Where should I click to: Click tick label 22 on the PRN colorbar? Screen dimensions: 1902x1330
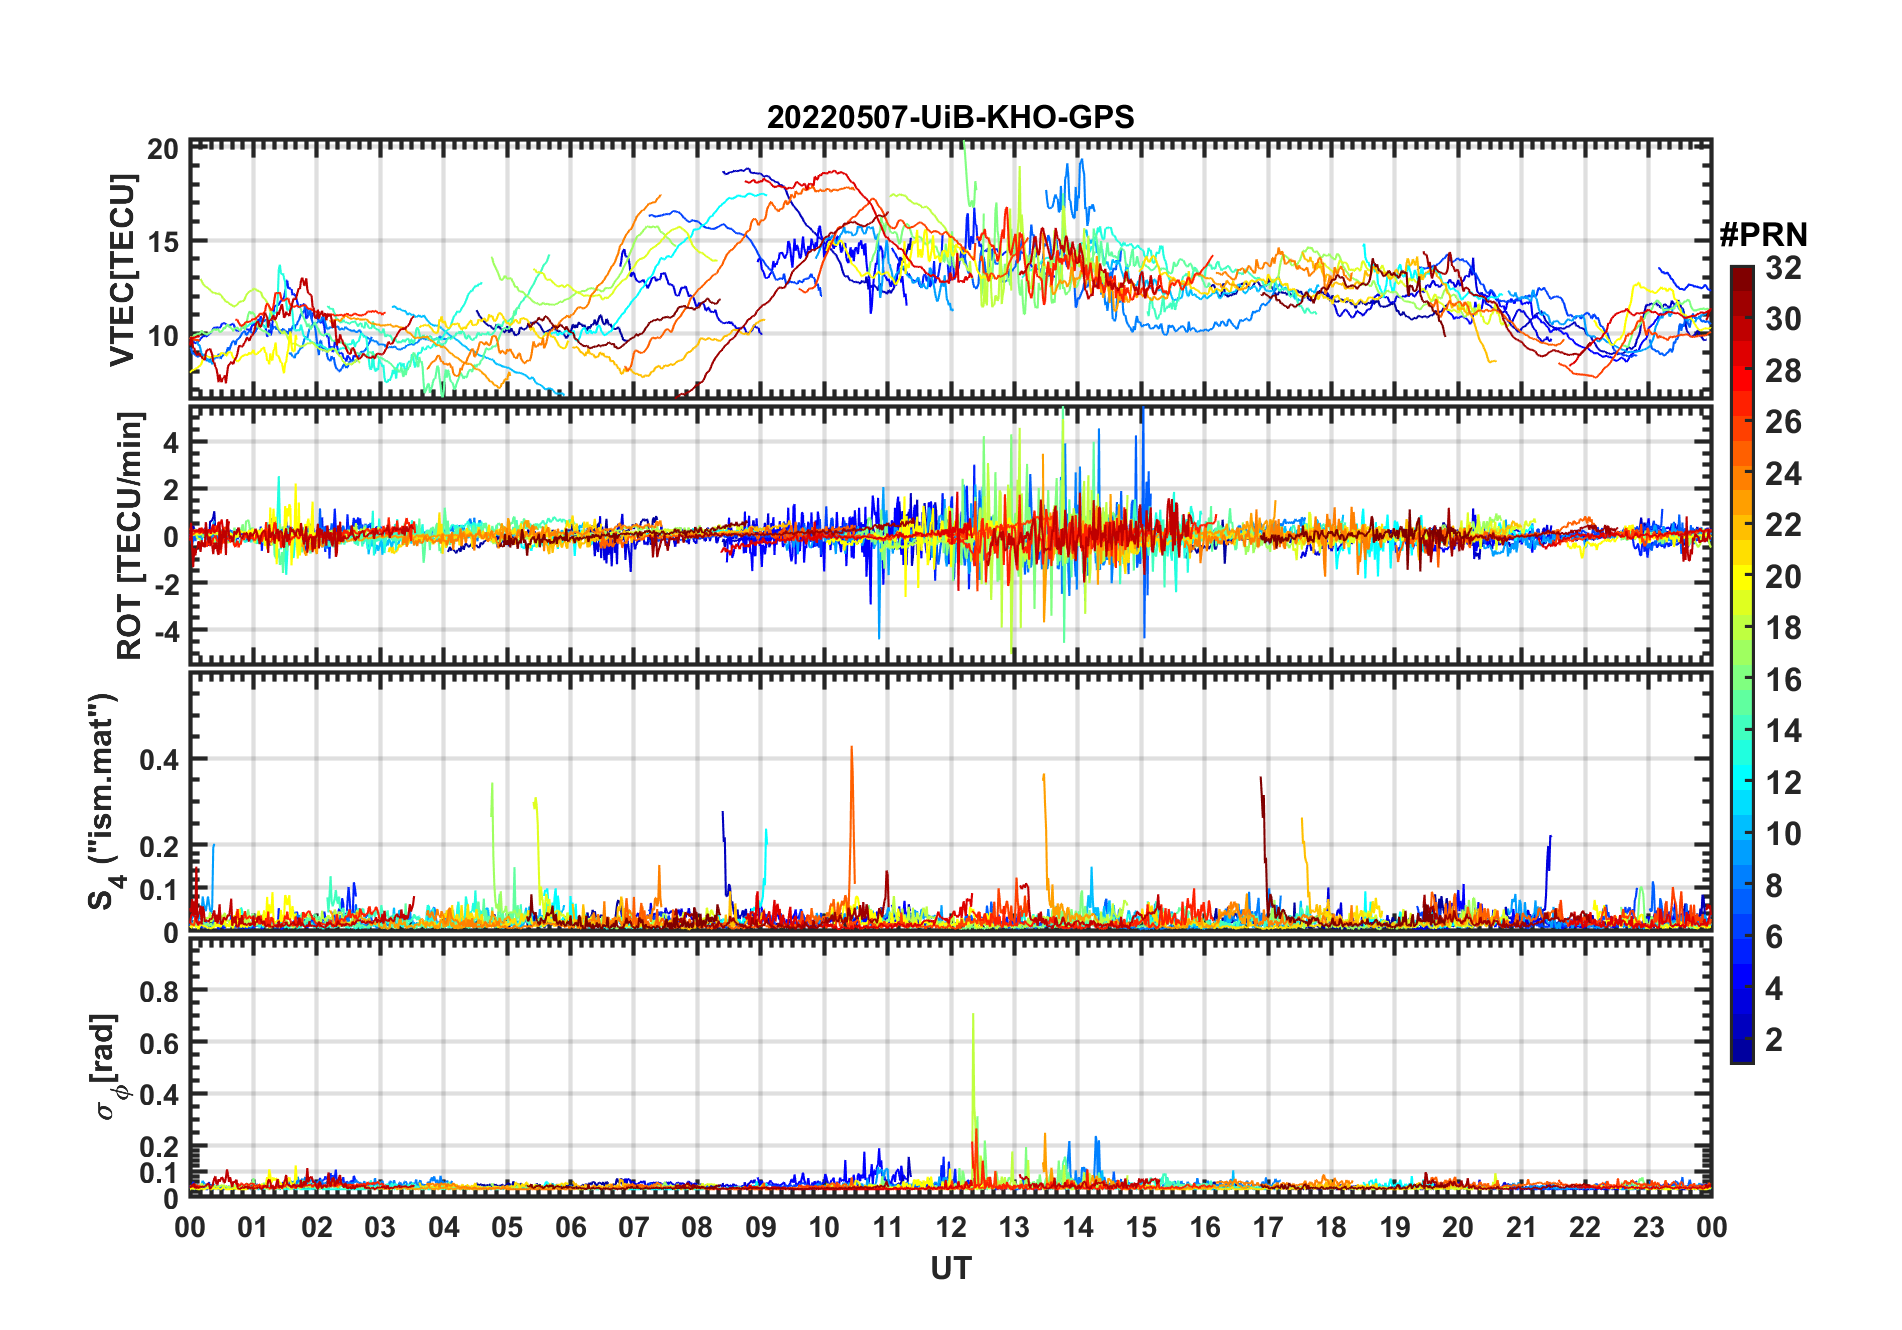(x=1783, y=525)
